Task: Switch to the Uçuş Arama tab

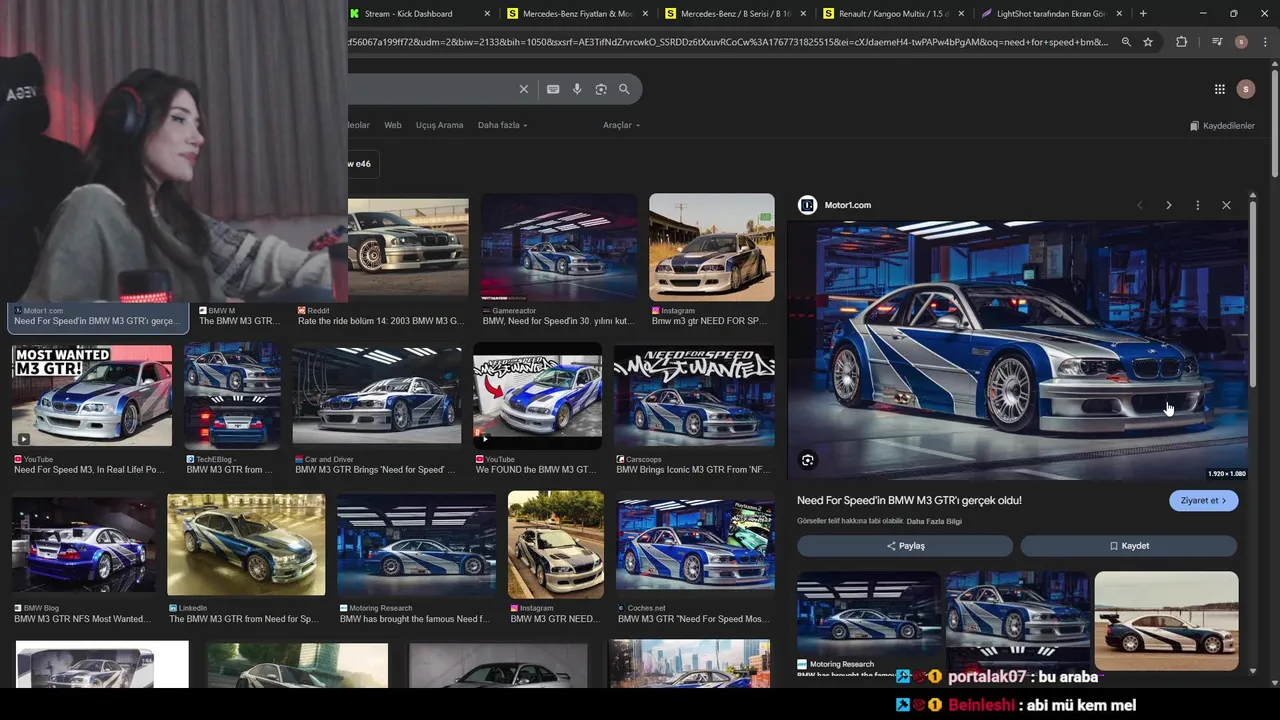Action: pos(439,125)
